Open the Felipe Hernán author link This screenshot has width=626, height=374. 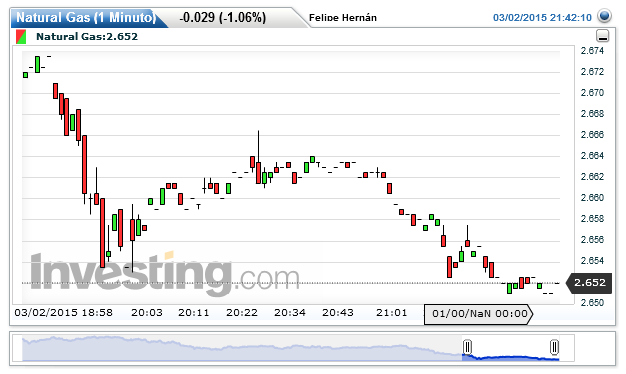click(x=343, y=18)
